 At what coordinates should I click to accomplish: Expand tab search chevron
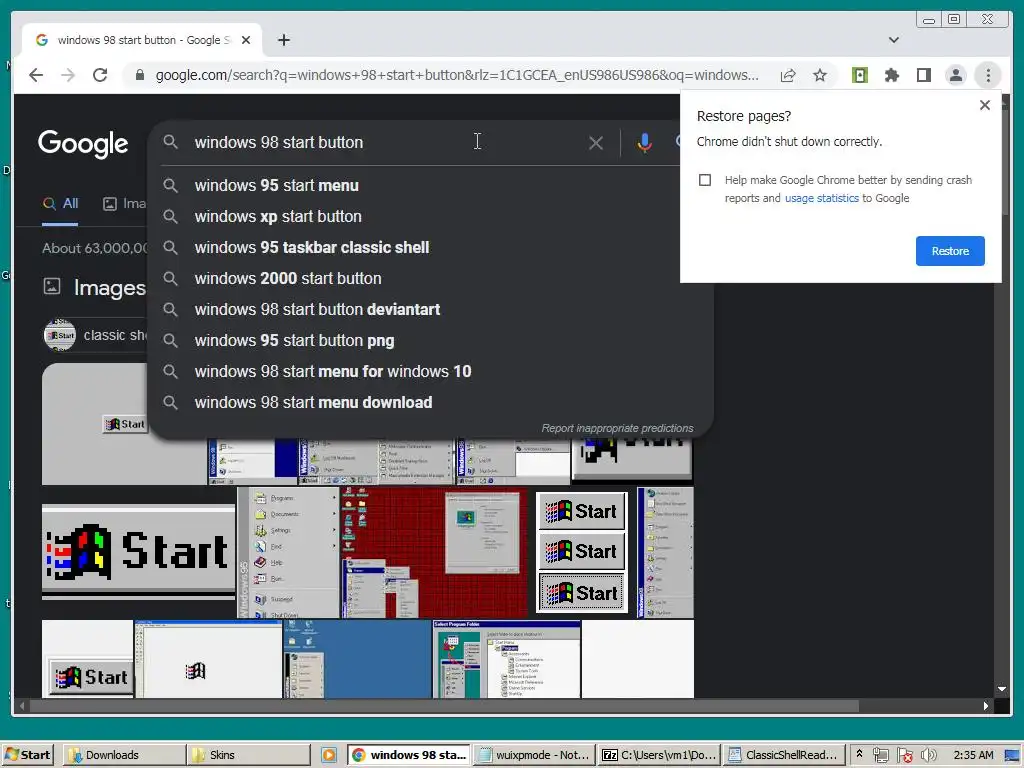(x=894, y=40)
